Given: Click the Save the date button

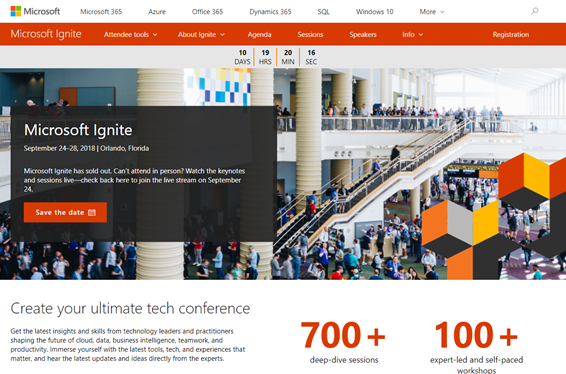Looking at the screenshot, I should 65,212.
